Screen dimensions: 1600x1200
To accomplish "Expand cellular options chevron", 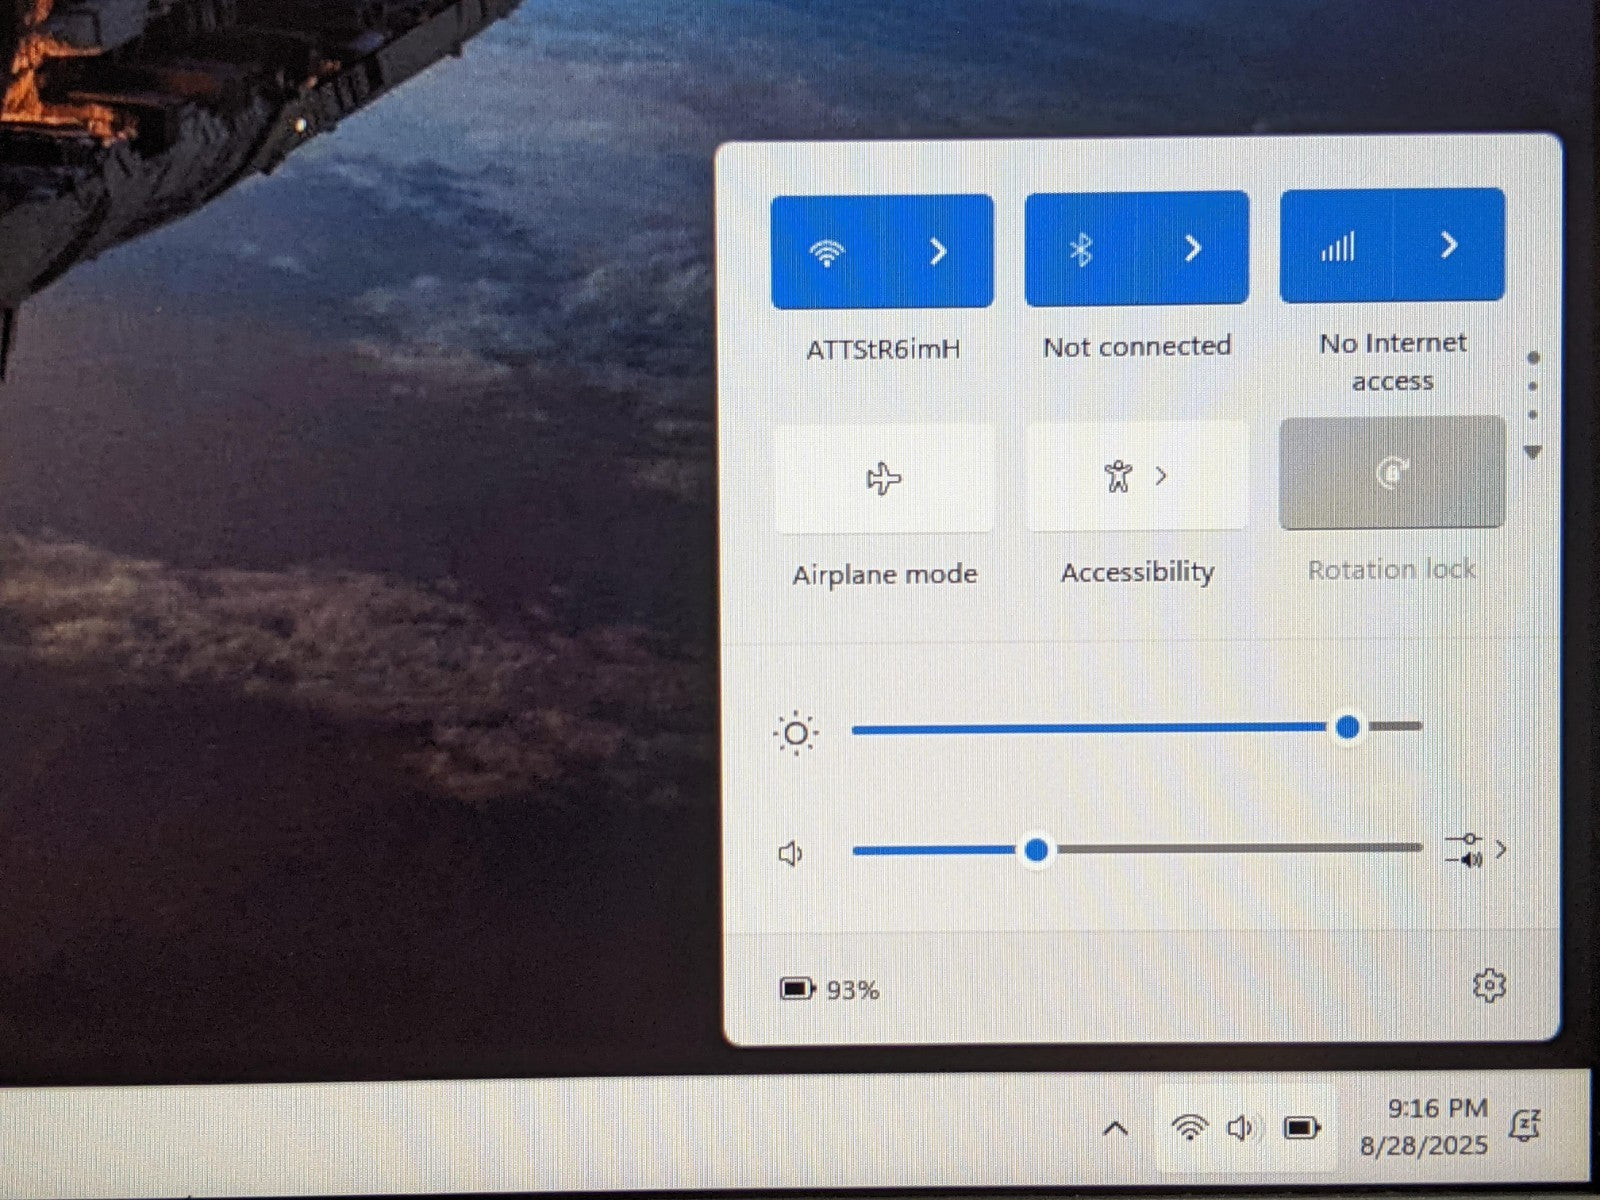I will 1449,245.
